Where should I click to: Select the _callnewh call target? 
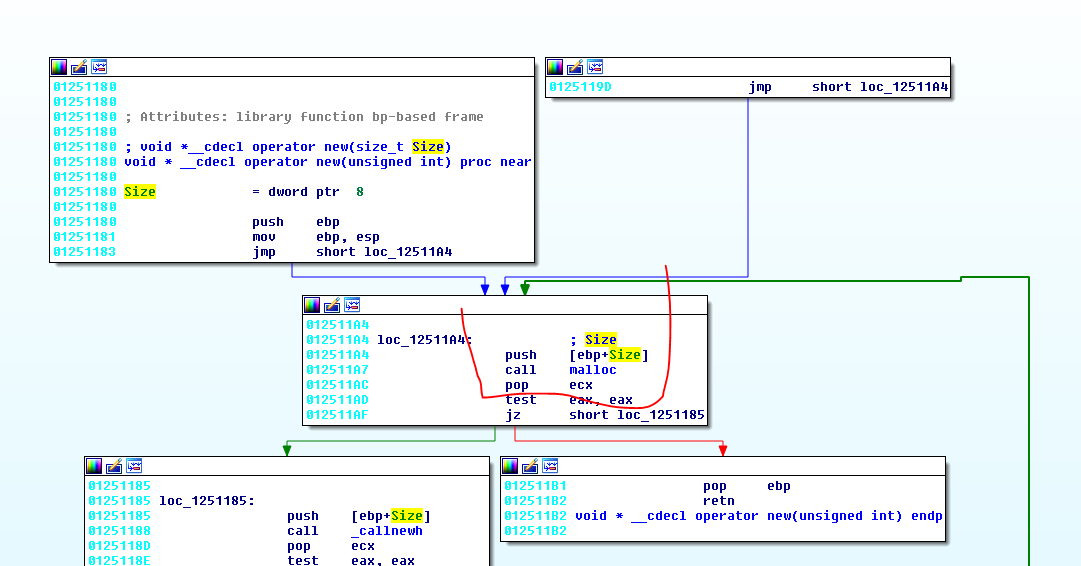(x=386, y=531)
